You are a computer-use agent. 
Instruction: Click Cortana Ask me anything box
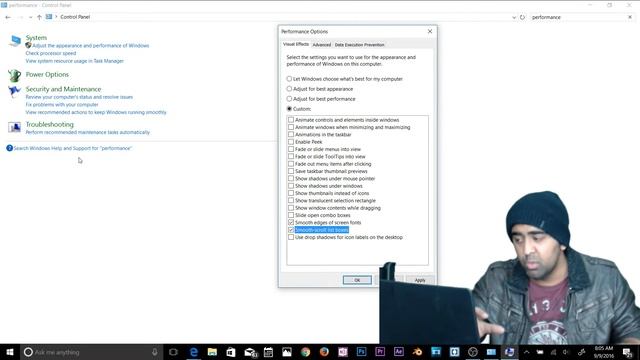click(91, 352)
